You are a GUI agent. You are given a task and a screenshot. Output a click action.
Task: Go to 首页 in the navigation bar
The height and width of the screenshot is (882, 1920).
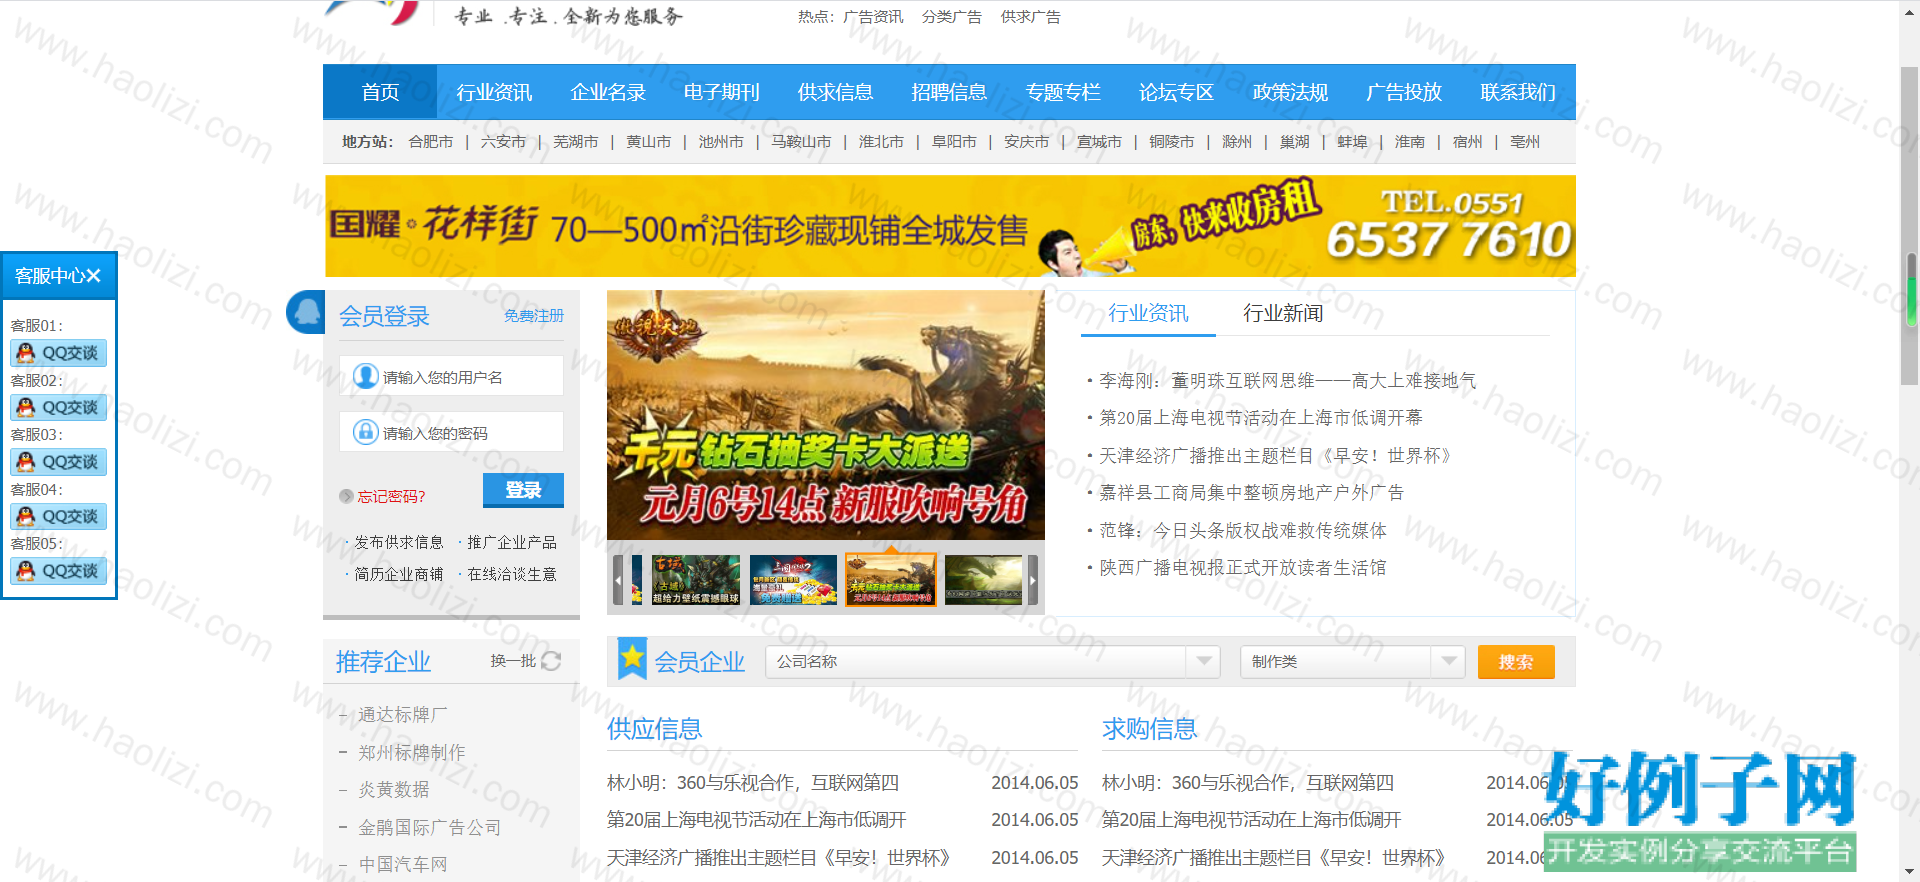point(380,92)
